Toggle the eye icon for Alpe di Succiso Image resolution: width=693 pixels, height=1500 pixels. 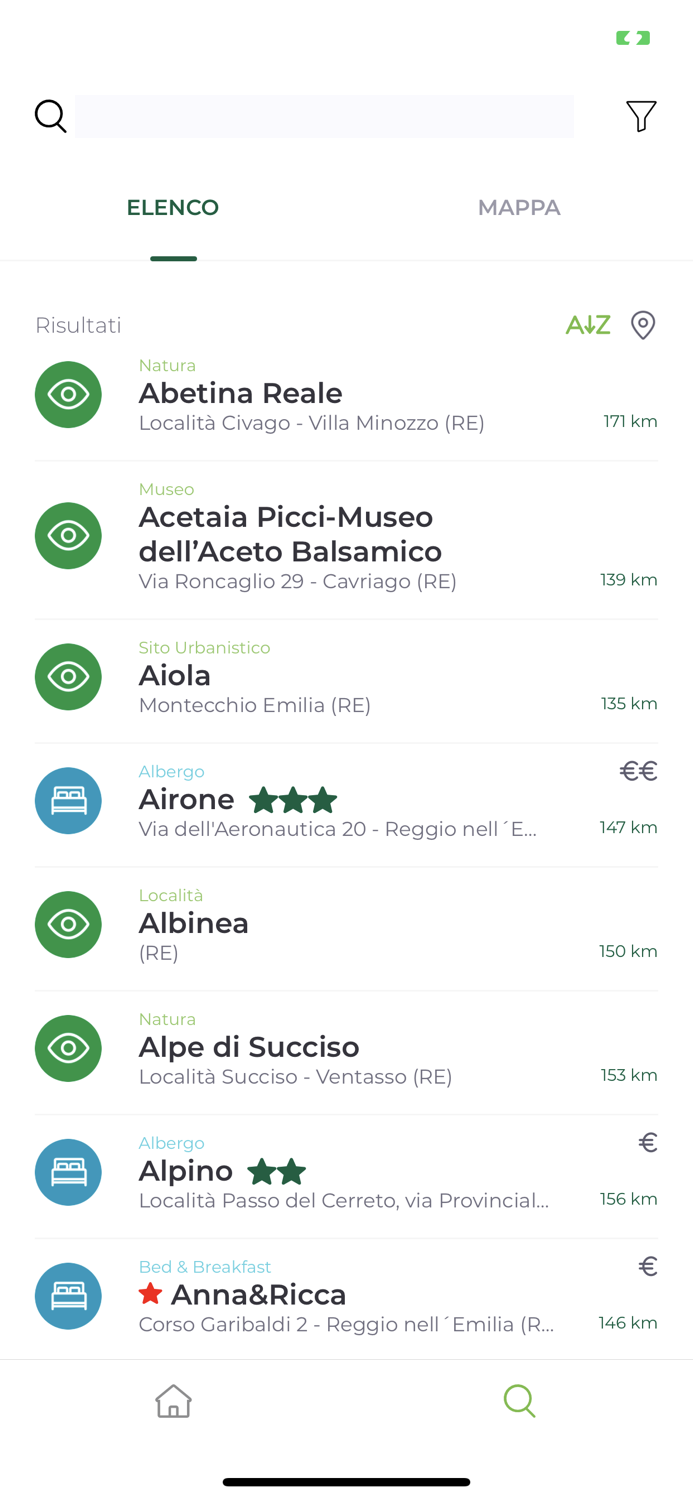click(68, 1048)
